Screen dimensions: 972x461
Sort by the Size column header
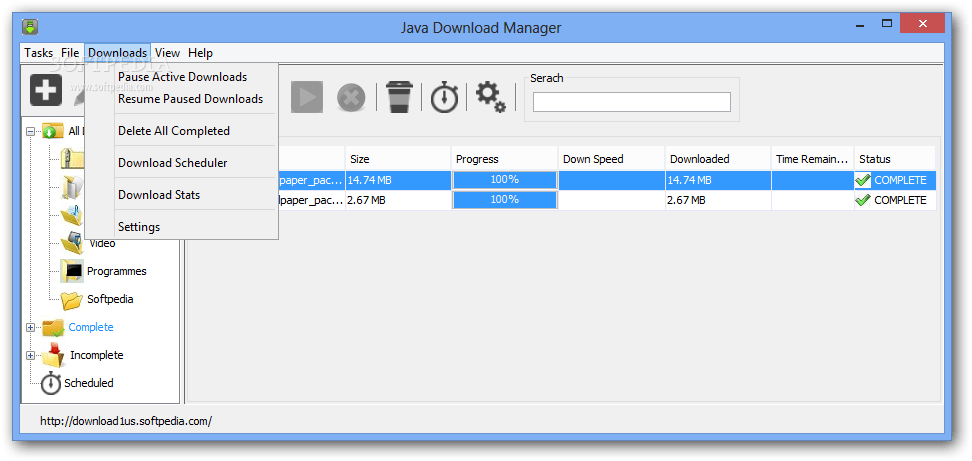point(397,159)
